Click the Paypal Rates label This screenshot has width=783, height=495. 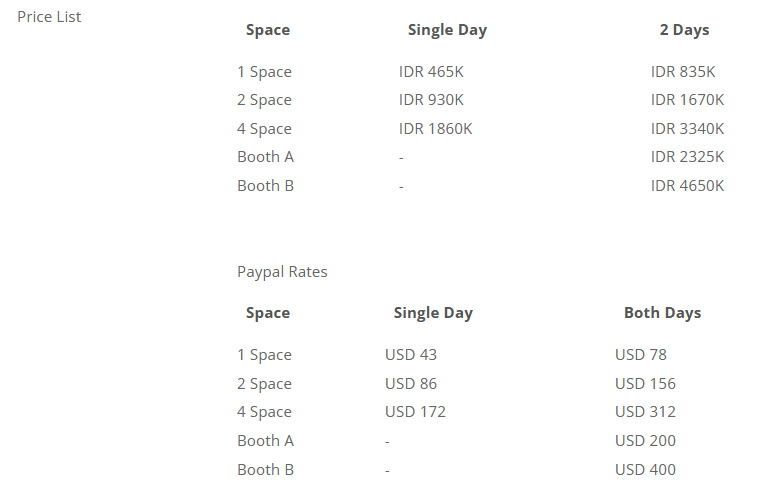tap(282, 272)
